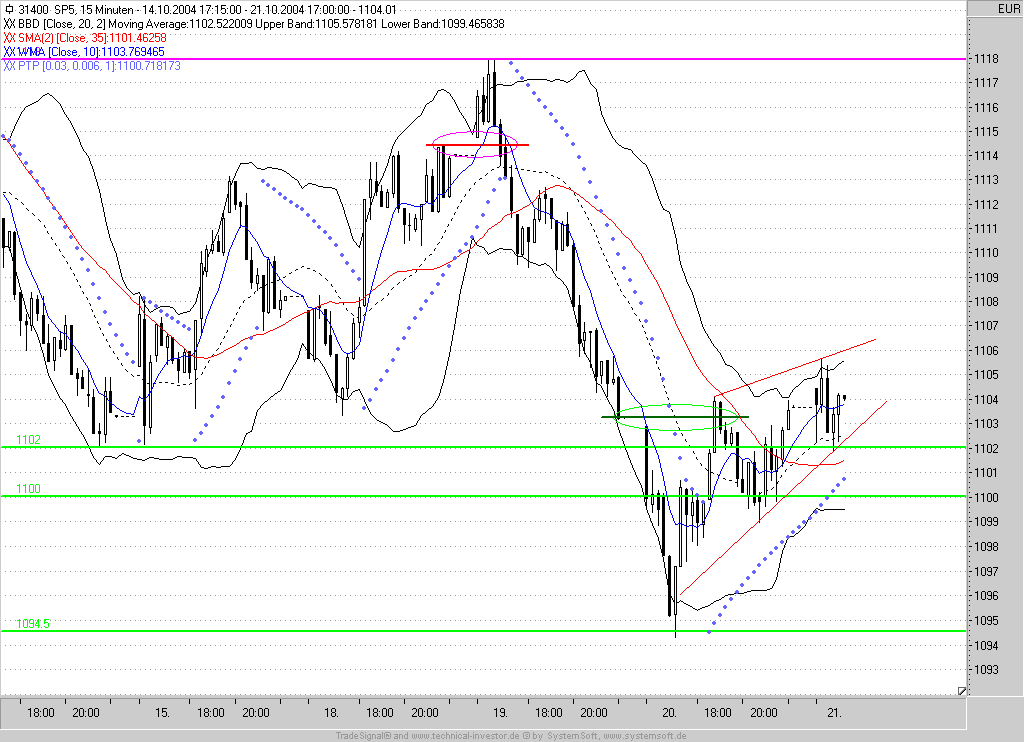Click the 1105 price axis label
1024x742 pixels.
coord(986,375)
